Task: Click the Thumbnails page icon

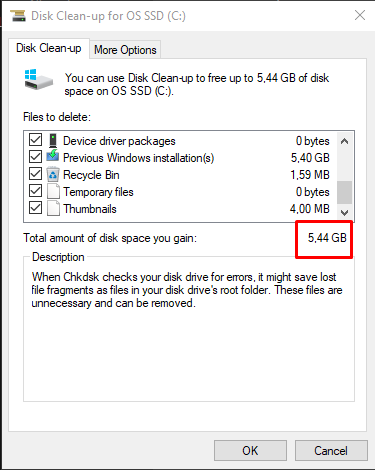Action: pos(53,209)
